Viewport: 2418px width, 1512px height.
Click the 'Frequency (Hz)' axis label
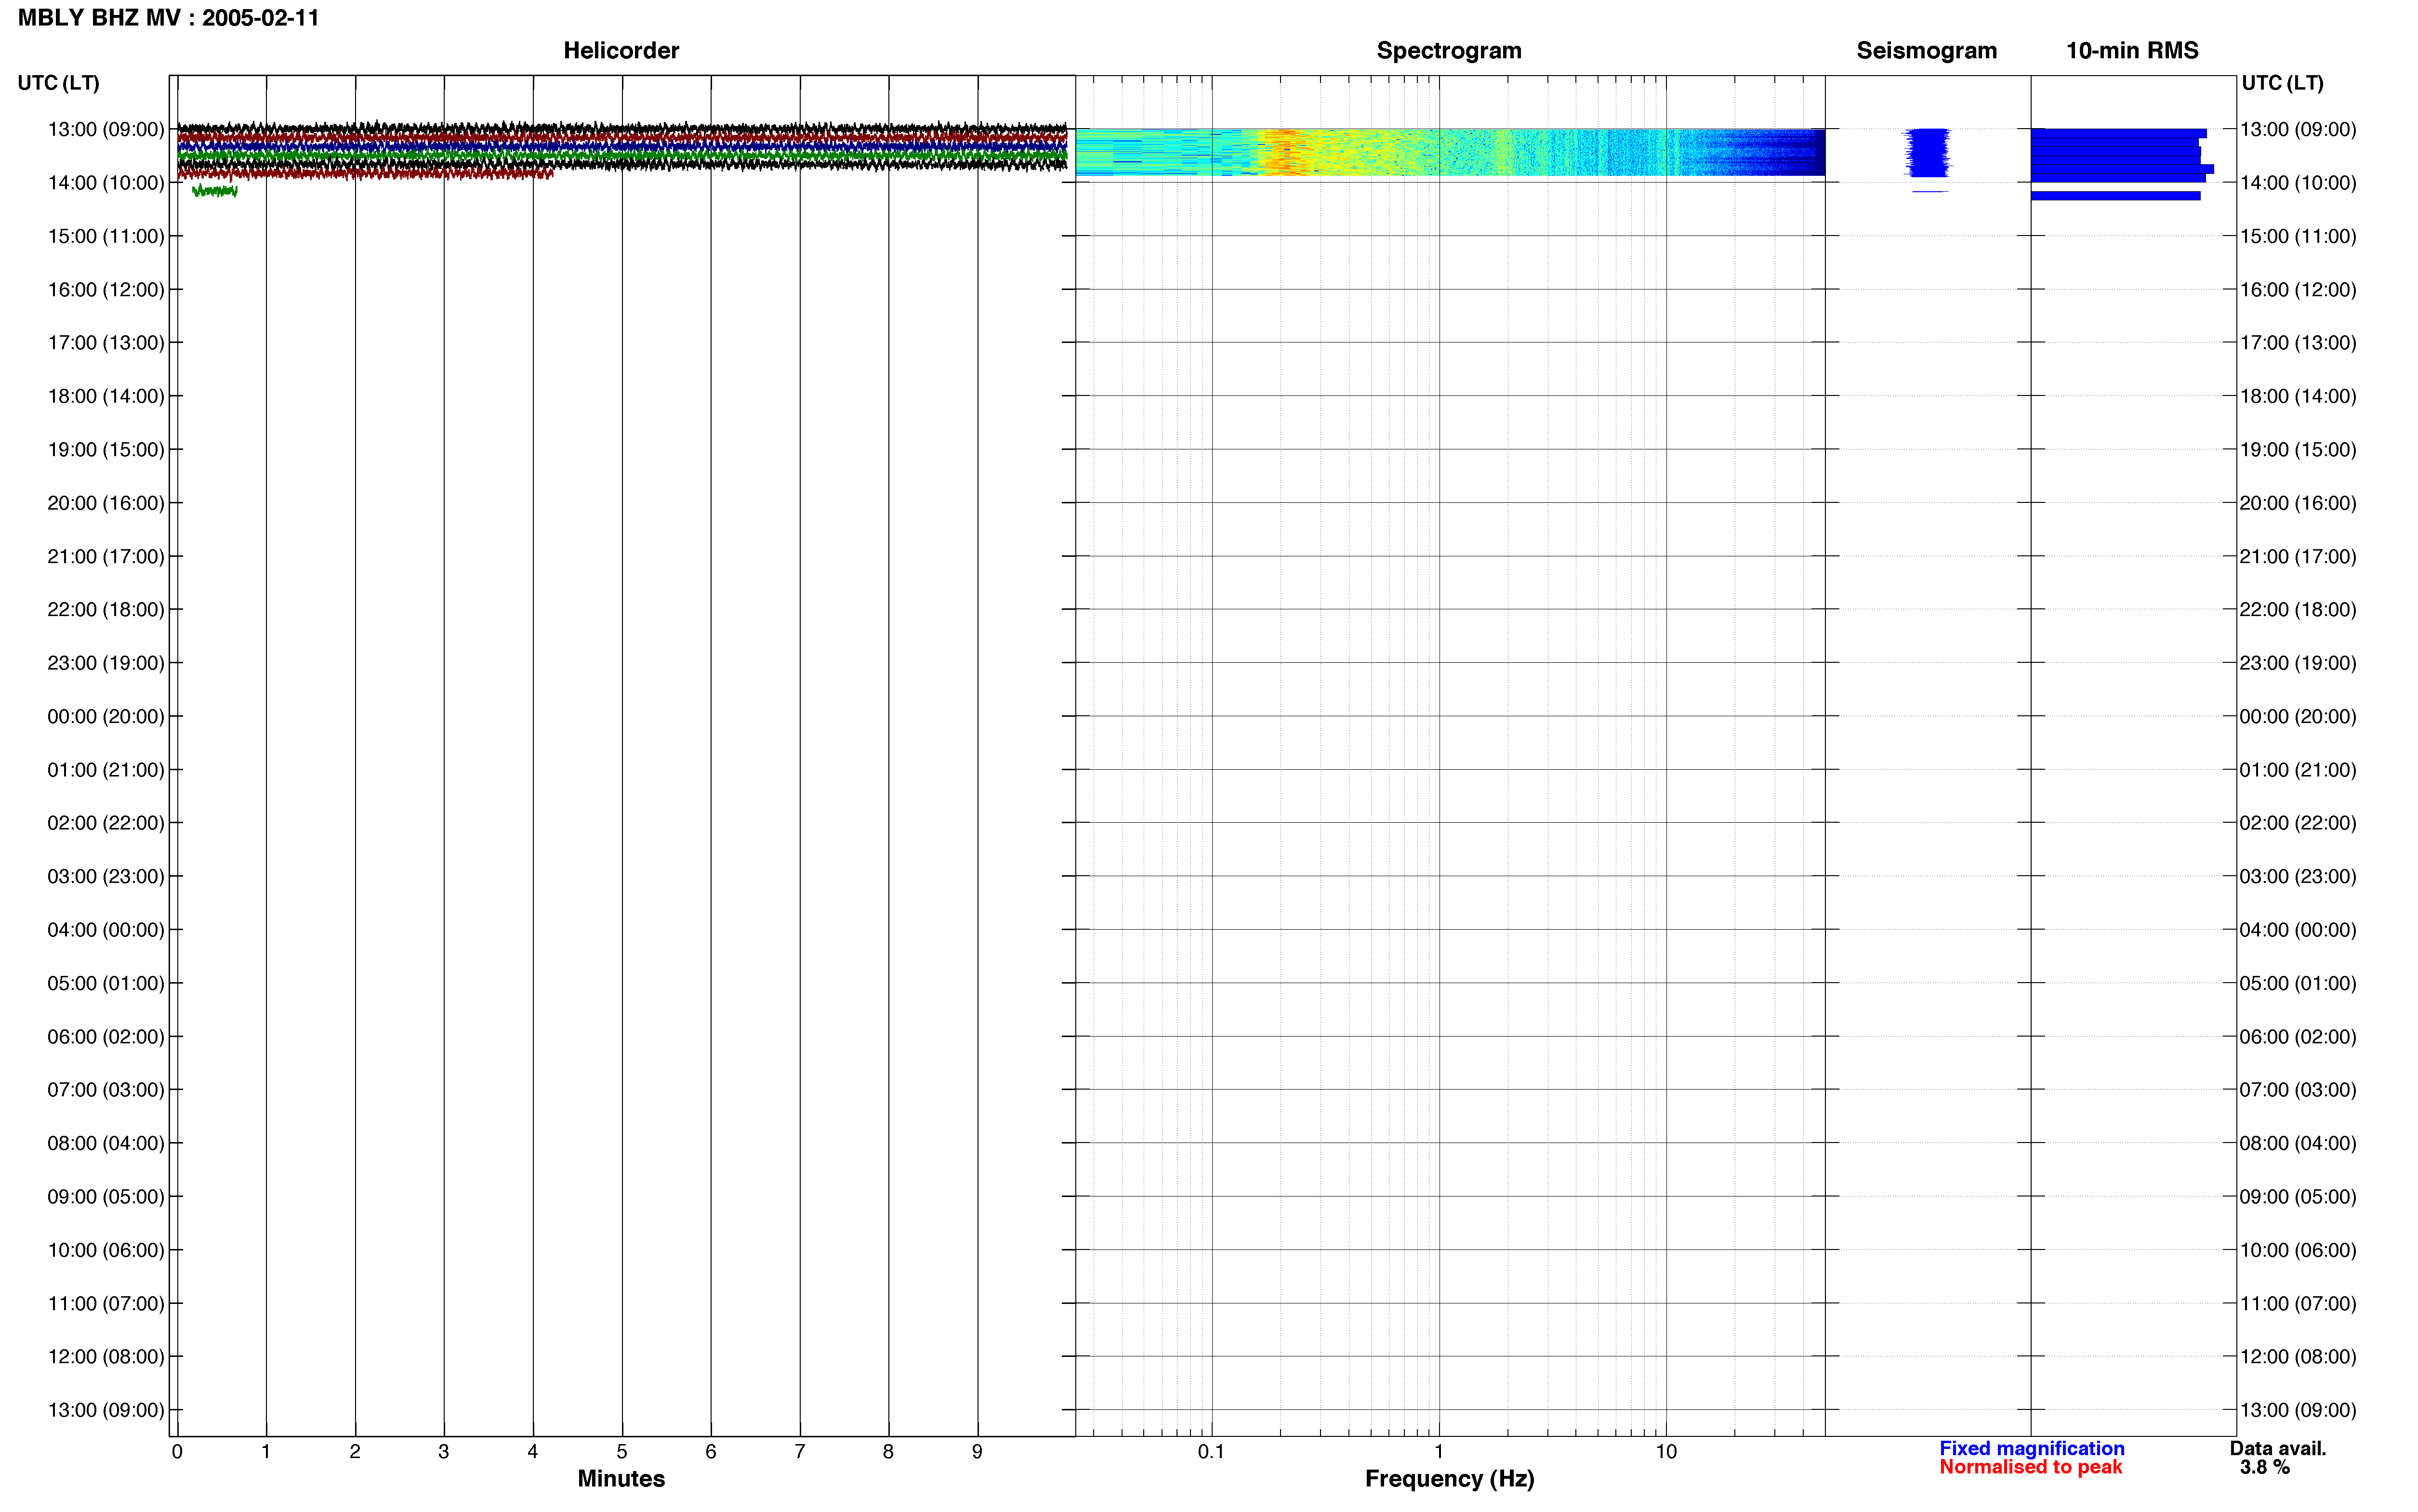[x=1449, y=1479]
